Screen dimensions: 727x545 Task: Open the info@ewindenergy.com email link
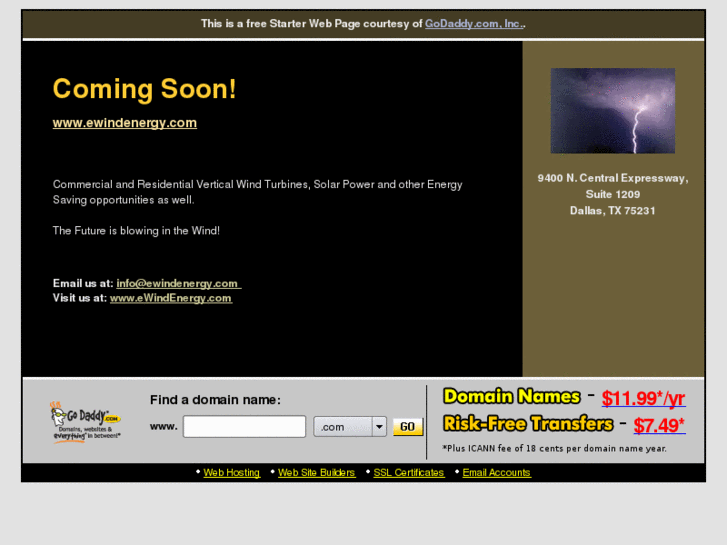pyautogui.click(x=179, y=283)
